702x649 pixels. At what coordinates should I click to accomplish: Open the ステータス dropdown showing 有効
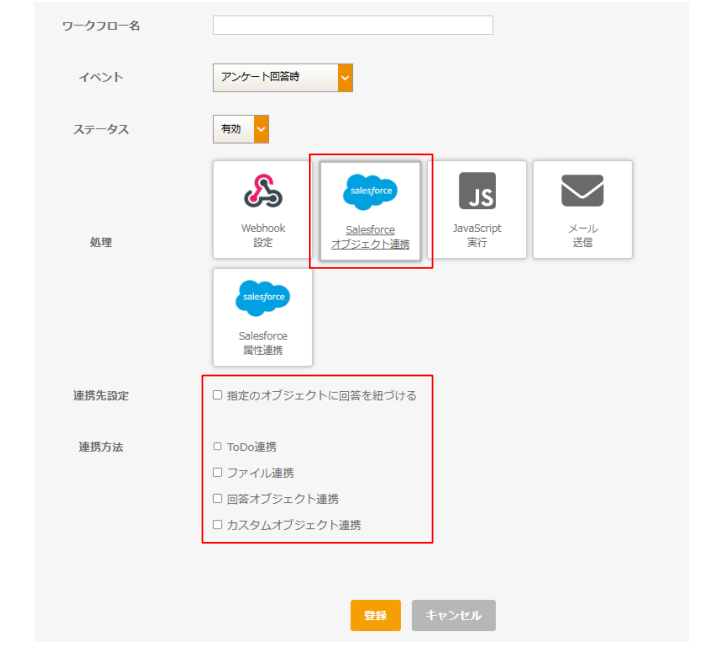coord(241,129)
